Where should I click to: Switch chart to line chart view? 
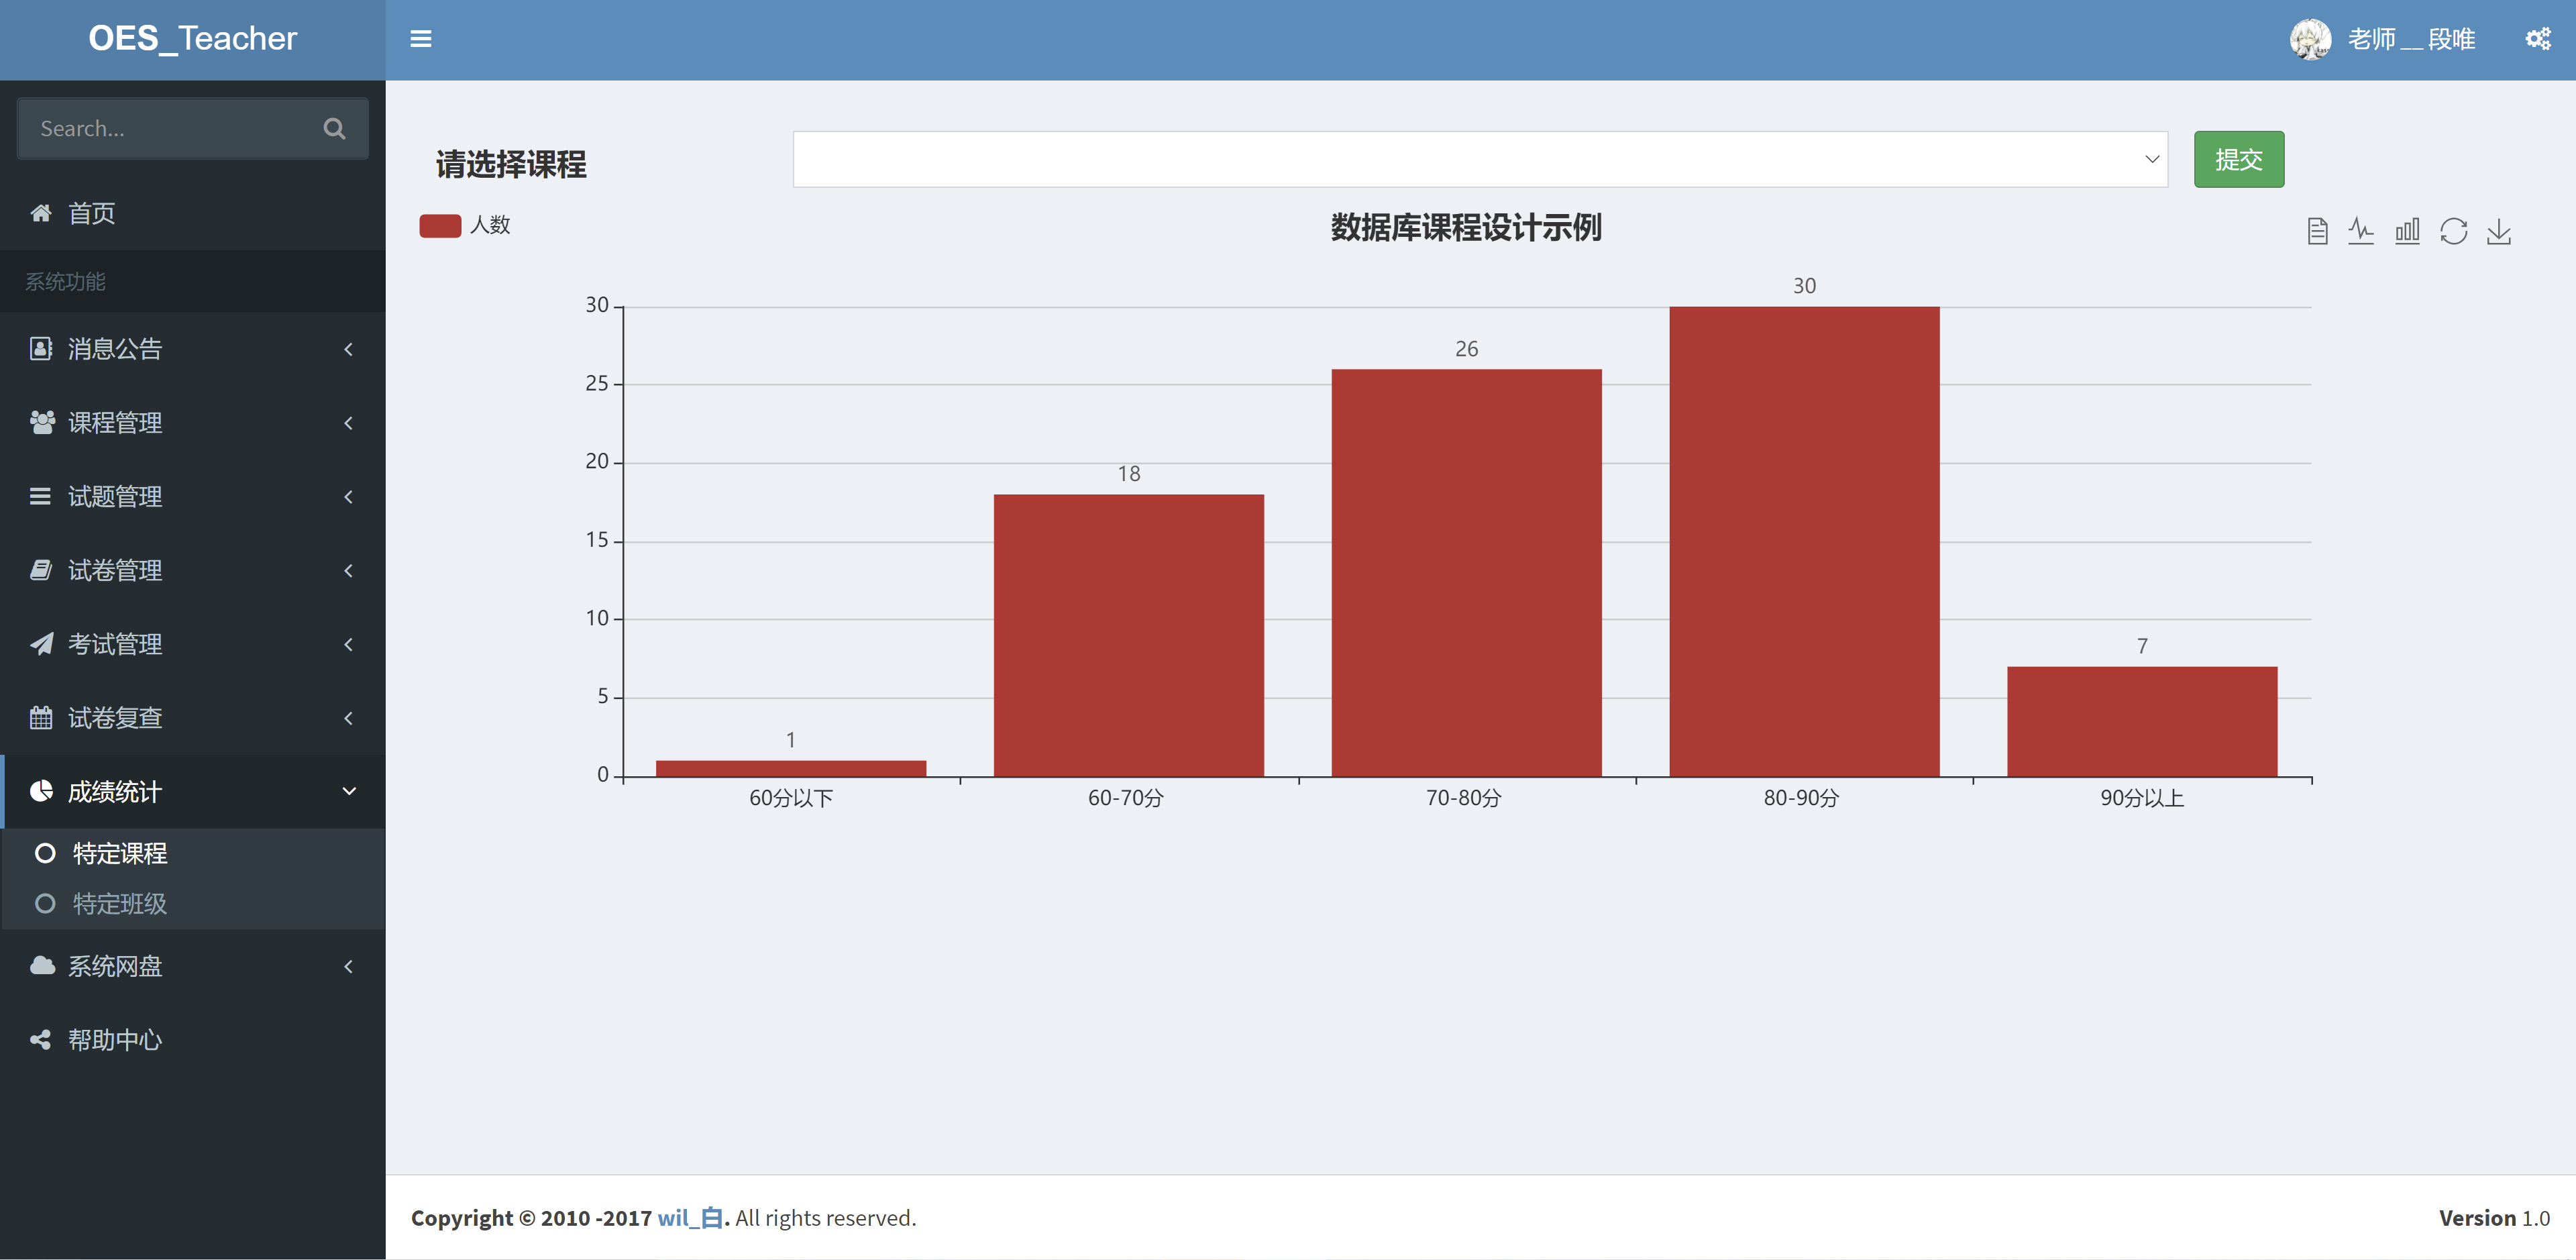(x=2361, y=230)
